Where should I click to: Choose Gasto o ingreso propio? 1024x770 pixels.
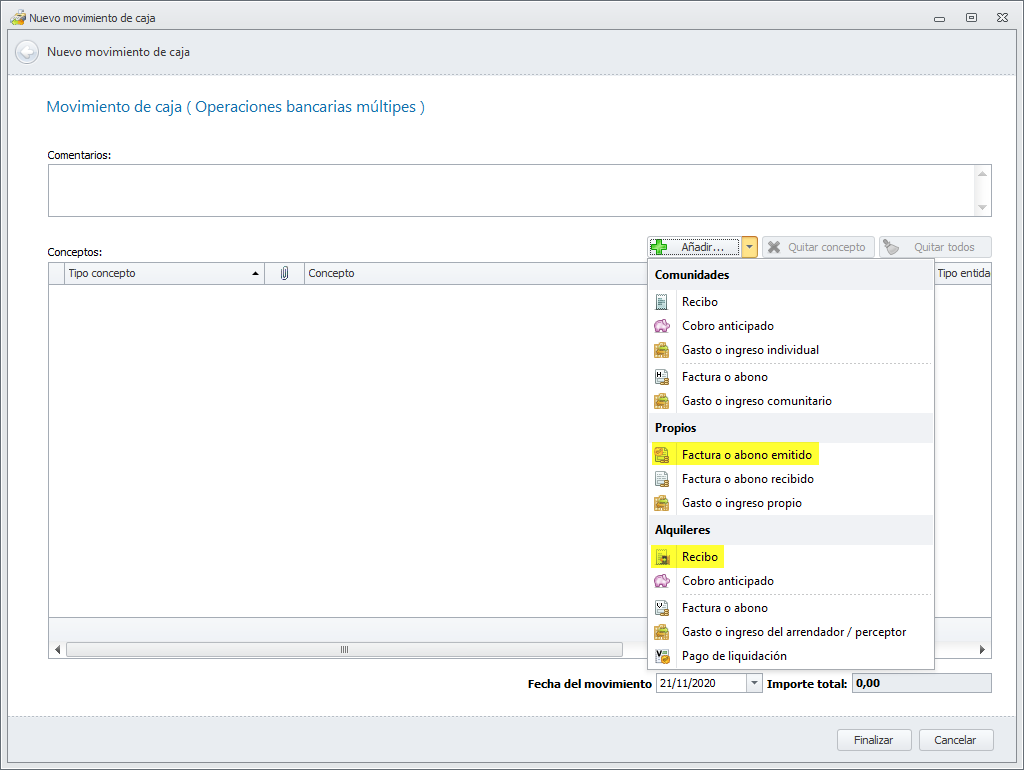[792, 503]
